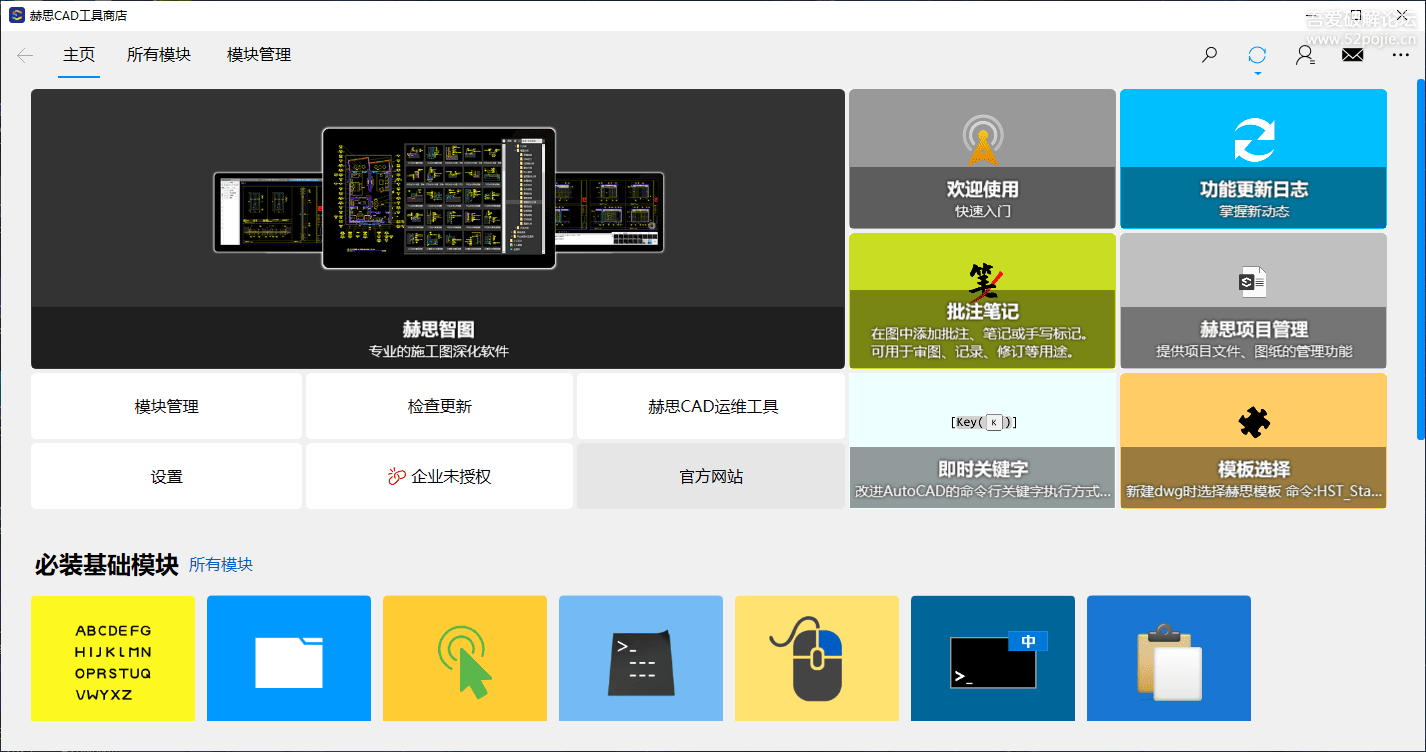Open the 功能更新日志 tile
The height and width of the screenshot is (752, 1426).
[1253, 159]
